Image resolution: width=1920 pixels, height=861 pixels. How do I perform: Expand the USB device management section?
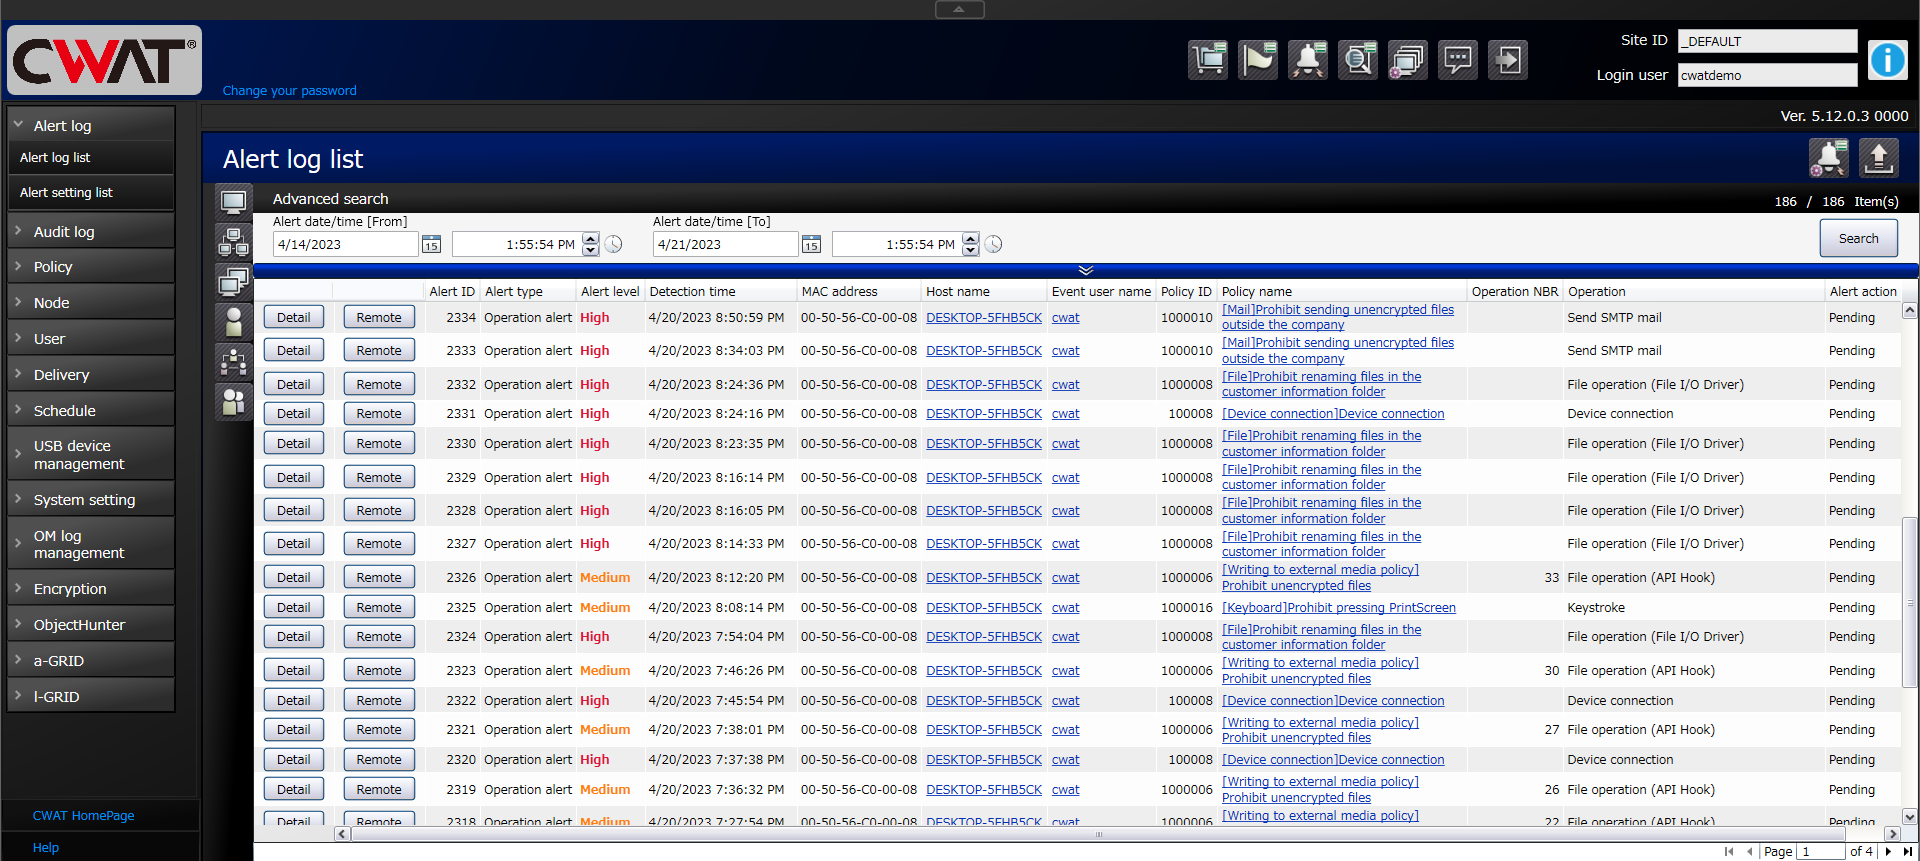tap(91, 455)
